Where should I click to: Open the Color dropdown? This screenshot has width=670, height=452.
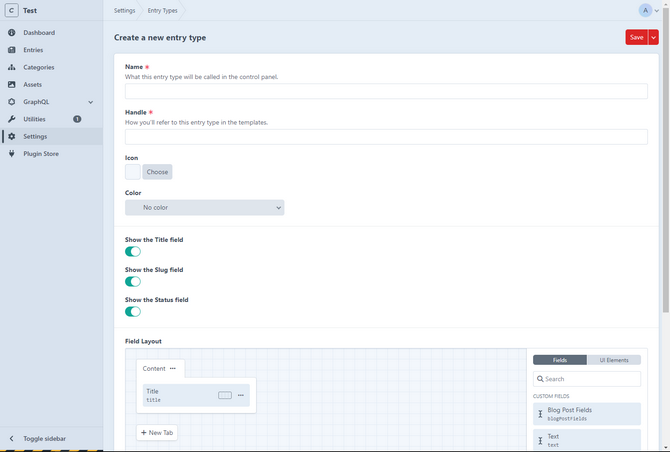pos(204,208)
